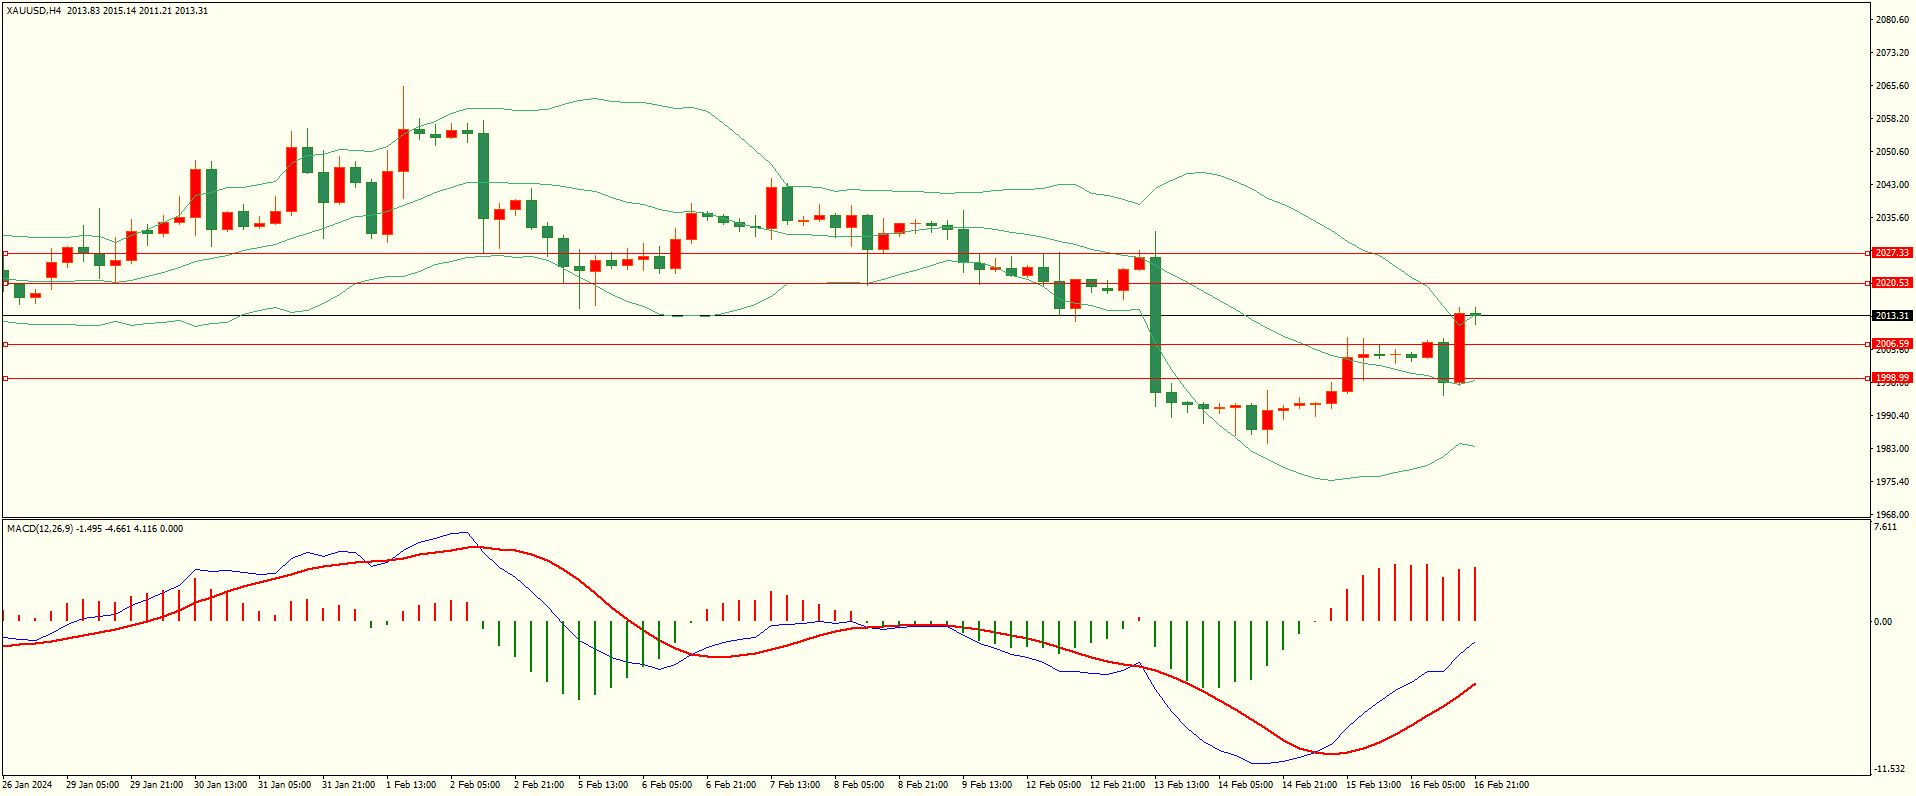
Task: Click the 7 Feb 13:00 time label
Action: (795, 785)
